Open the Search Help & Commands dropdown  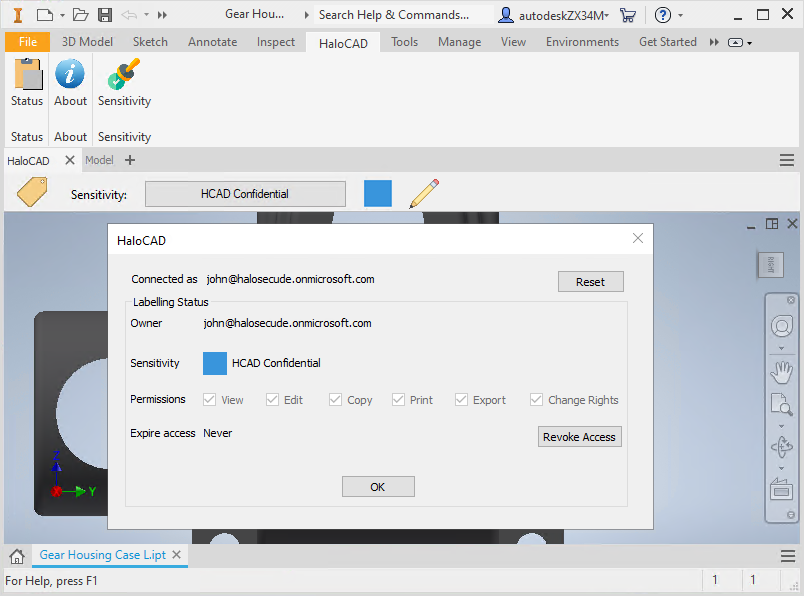[x=305, y=14]
